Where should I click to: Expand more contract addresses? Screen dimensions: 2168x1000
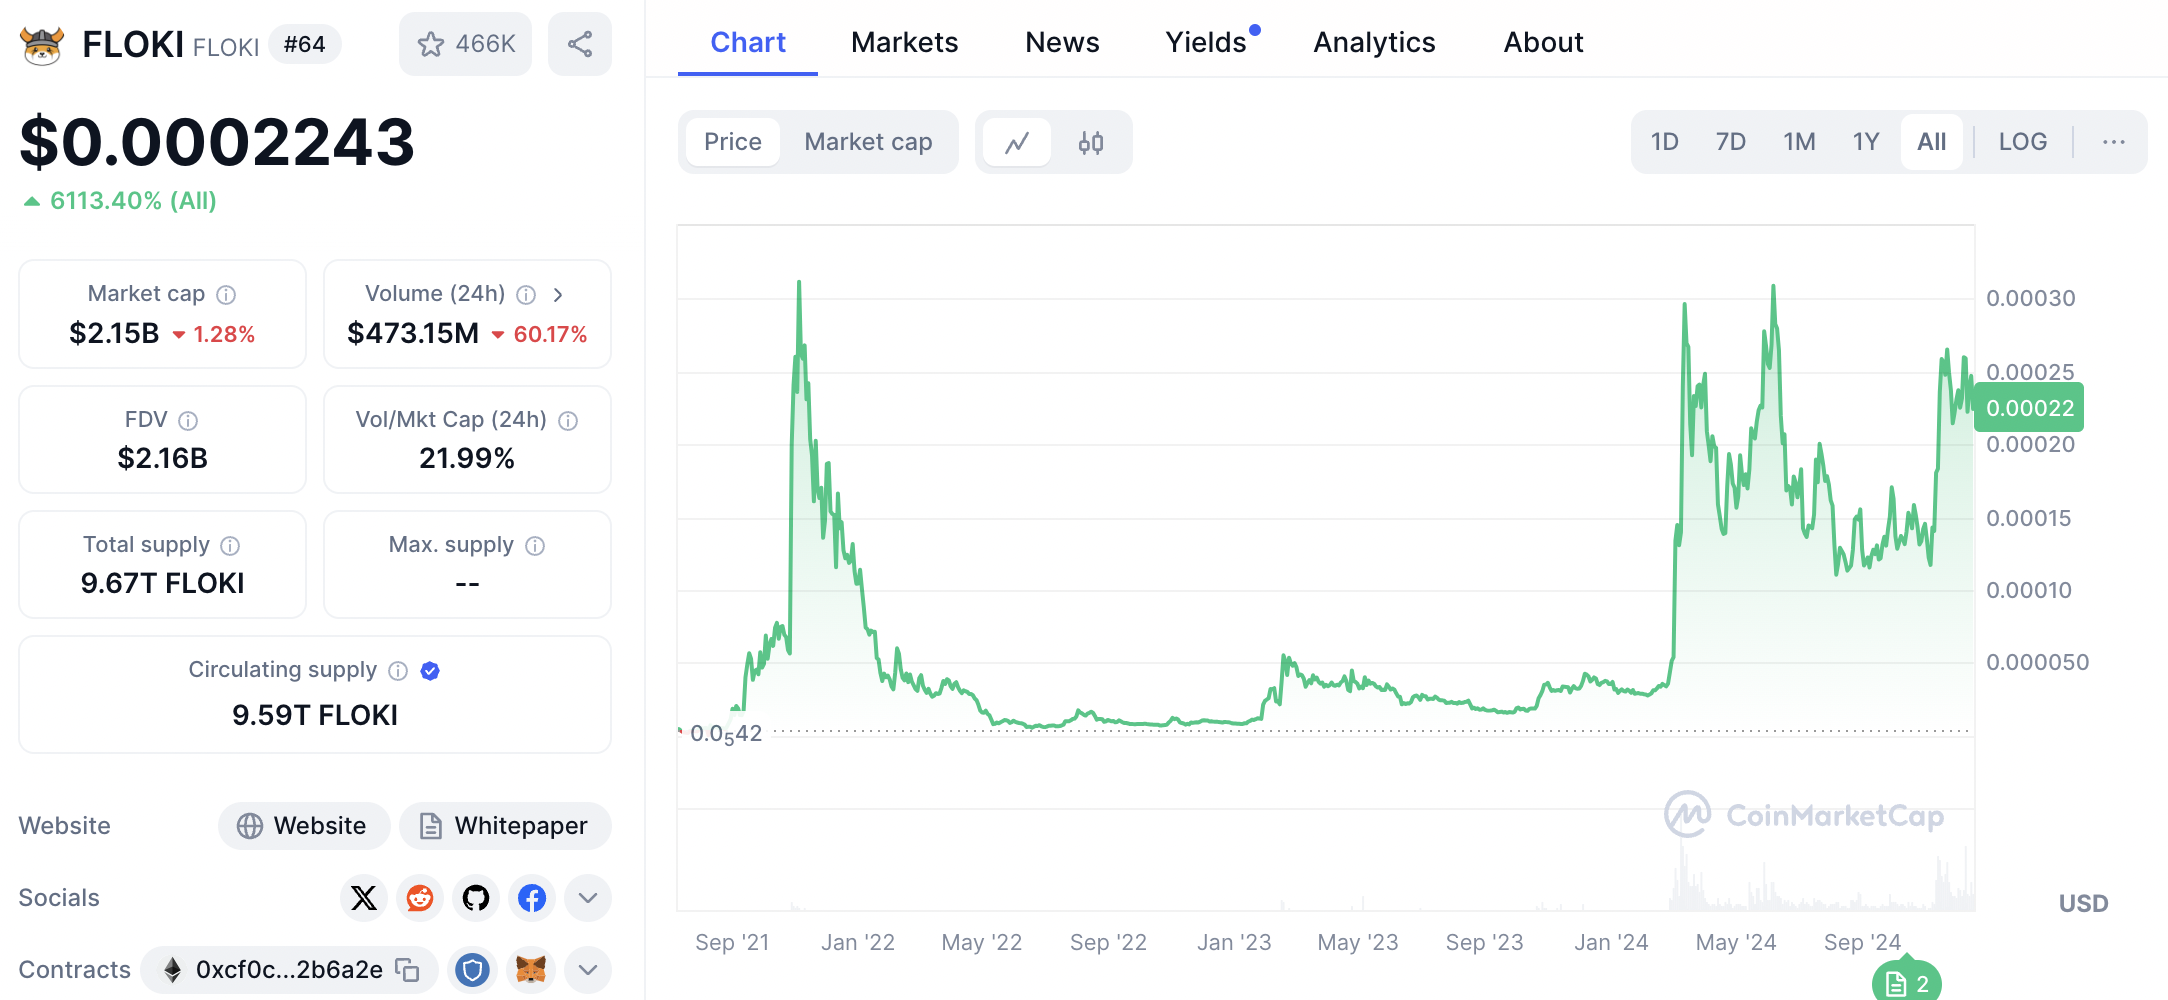588,970
